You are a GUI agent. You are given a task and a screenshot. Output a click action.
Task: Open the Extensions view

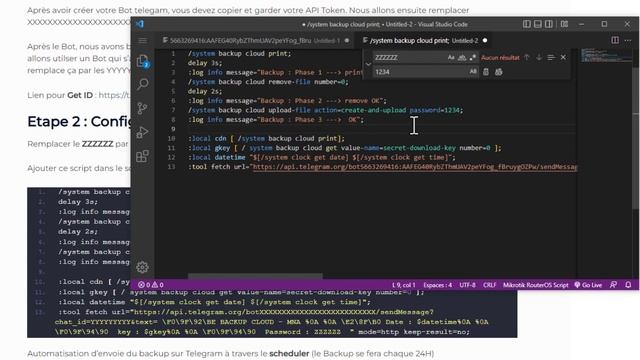(142, 156)
